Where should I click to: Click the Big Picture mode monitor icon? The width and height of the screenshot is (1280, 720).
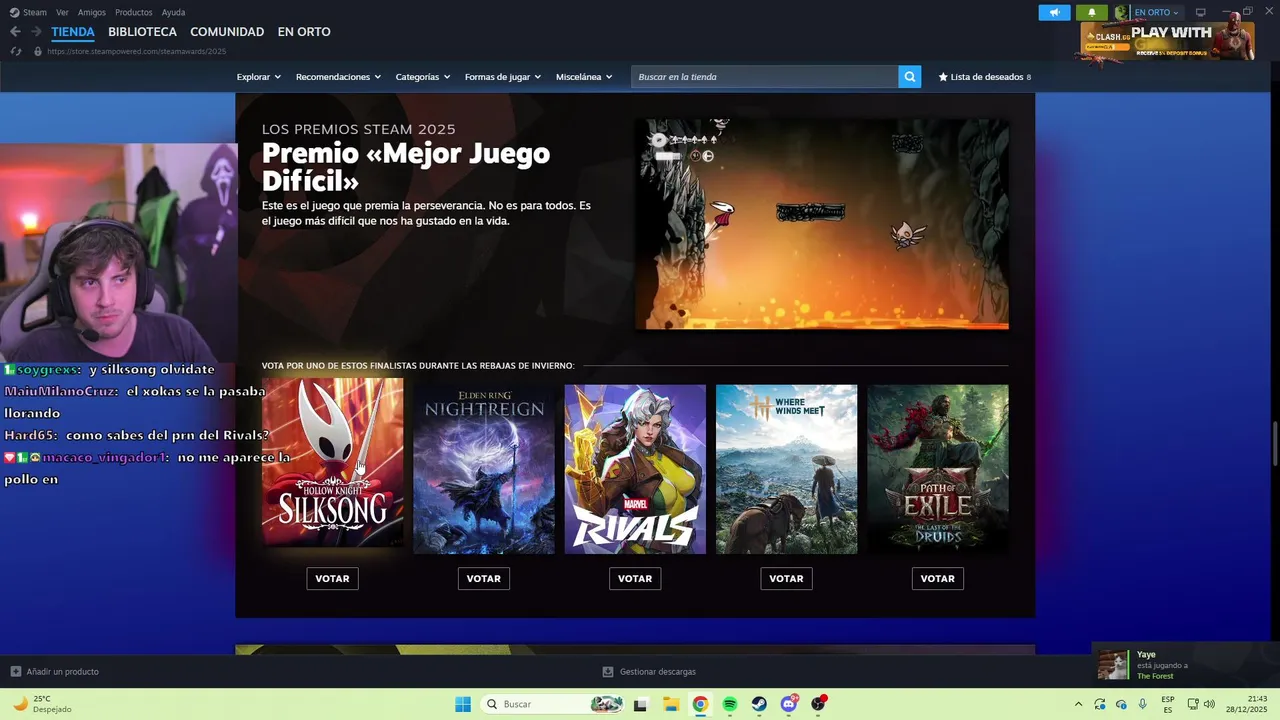click(1201, 12)
